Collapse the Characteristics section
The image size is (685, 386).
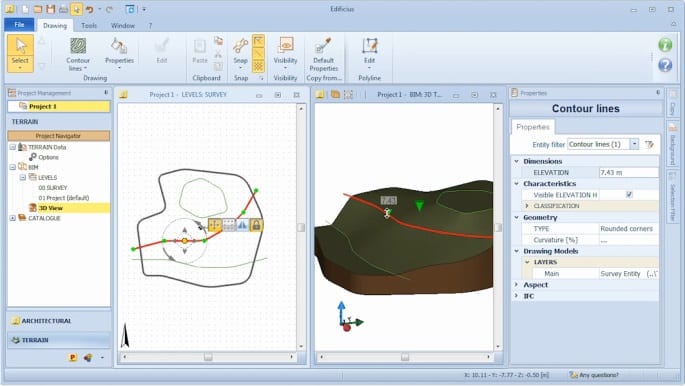coord(516,184)
